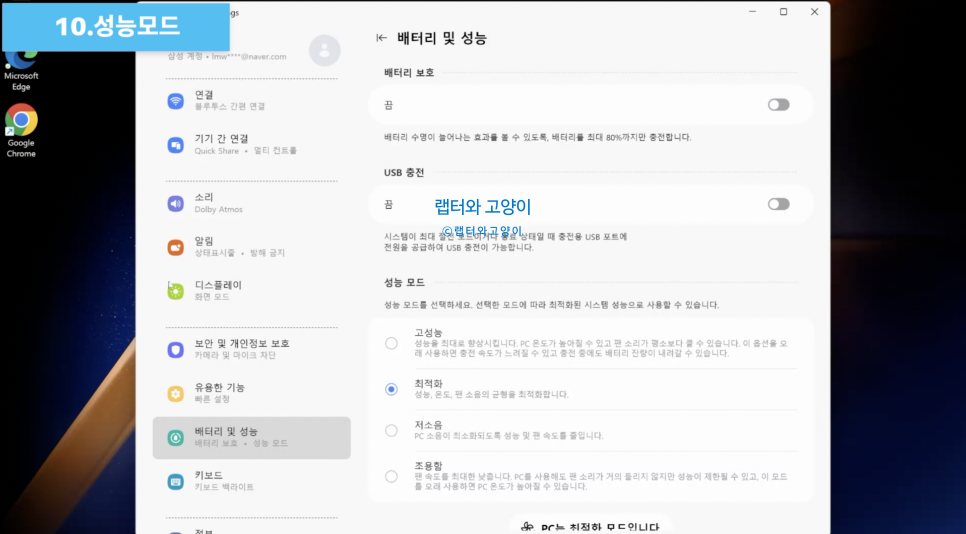Select the 유용한 기능 gear icon

coord(176,394)
